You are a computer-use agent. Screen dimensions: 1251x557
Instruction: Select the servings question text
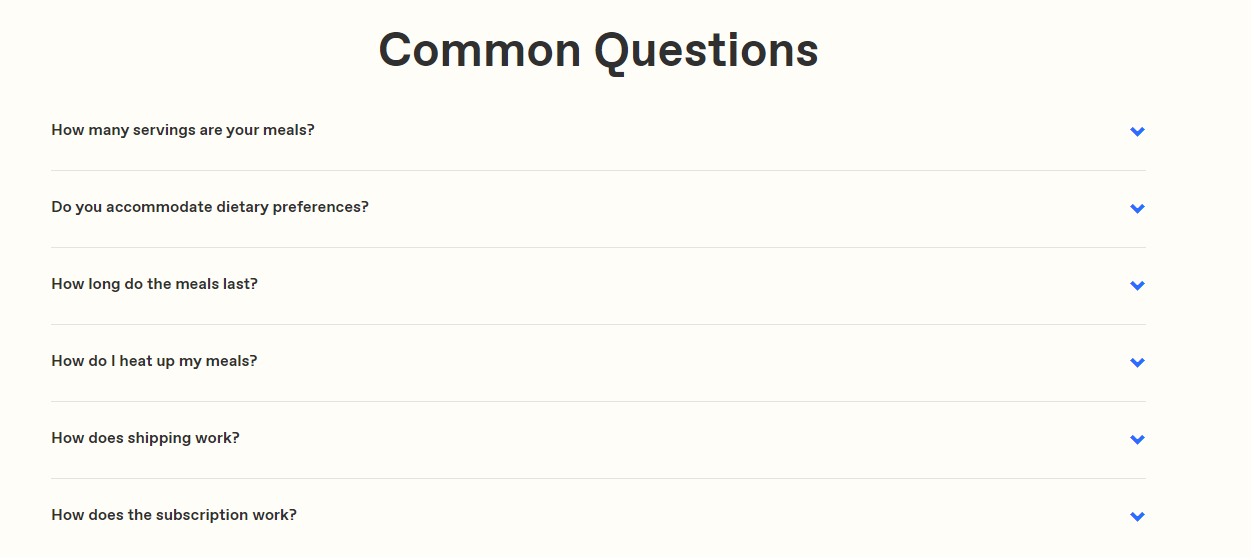pos(183,130)
